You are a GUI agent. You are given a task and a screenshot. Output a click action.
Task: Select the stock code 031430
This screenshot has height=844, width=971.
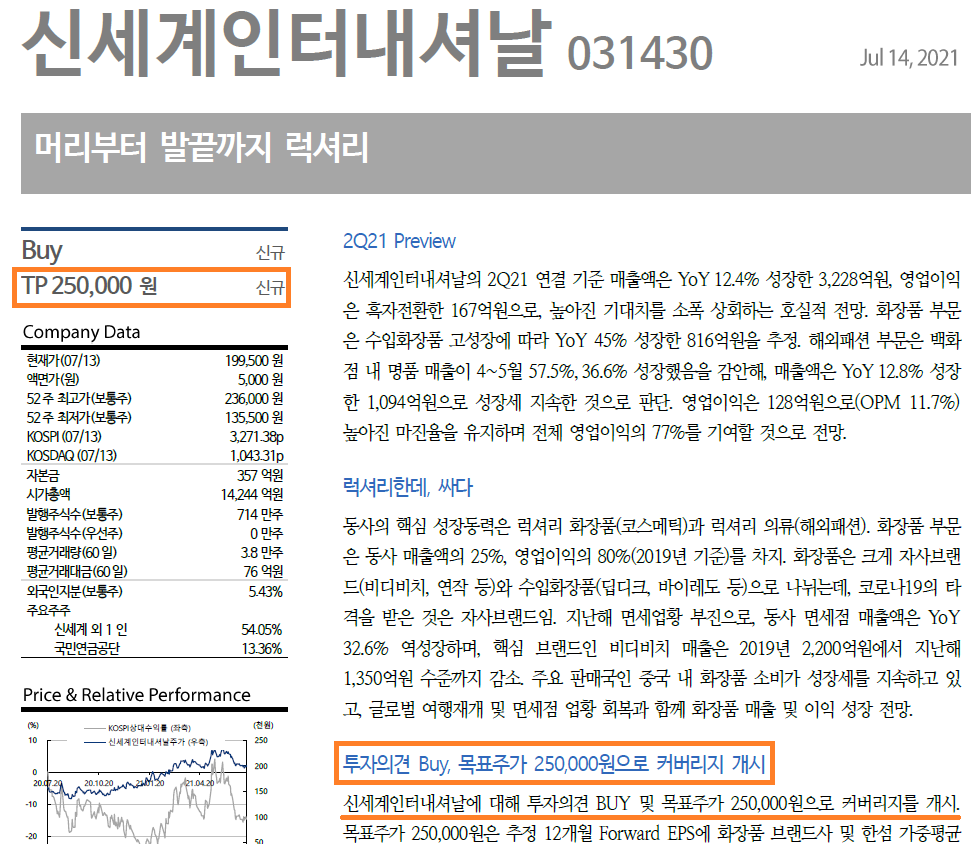[x=640, y=53]
